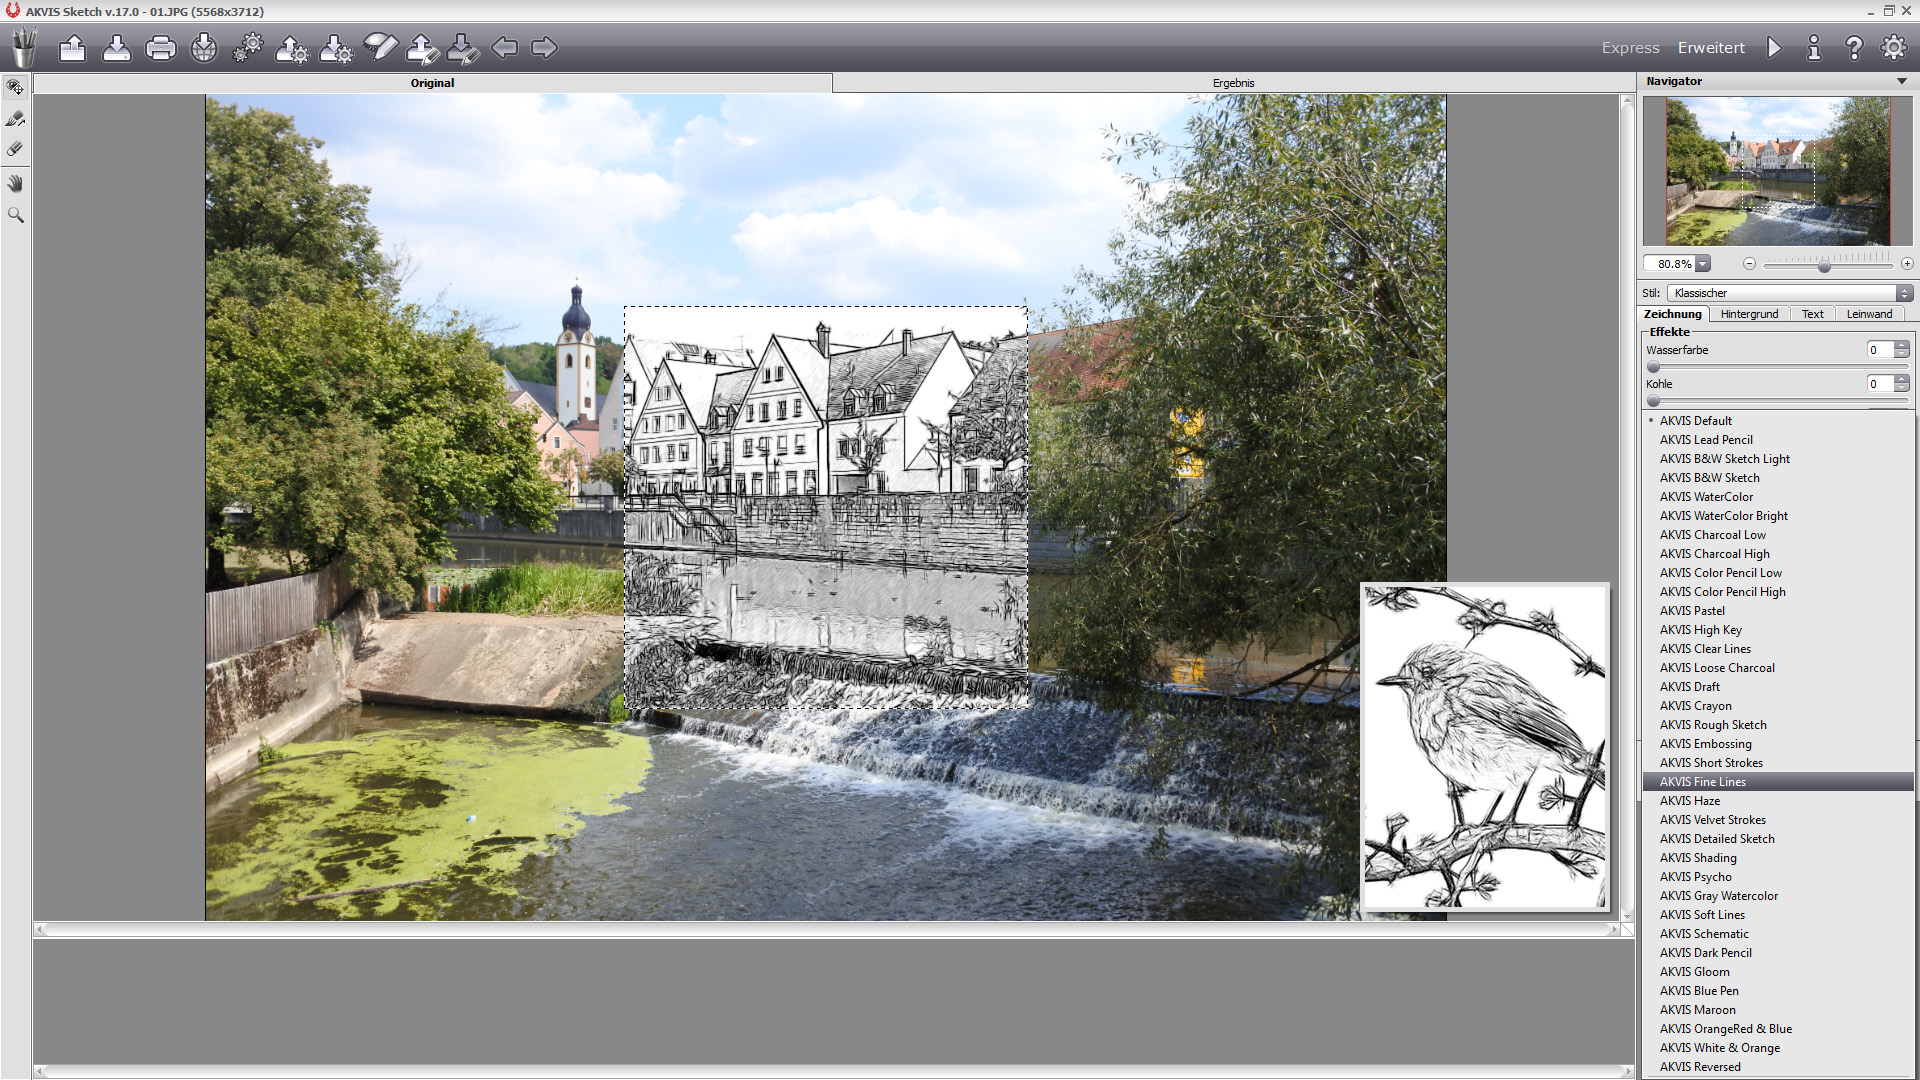The width and height of the screenshot is (1920, 1080).
Task: Open the Hintergrund tab
Action: 1749,314
